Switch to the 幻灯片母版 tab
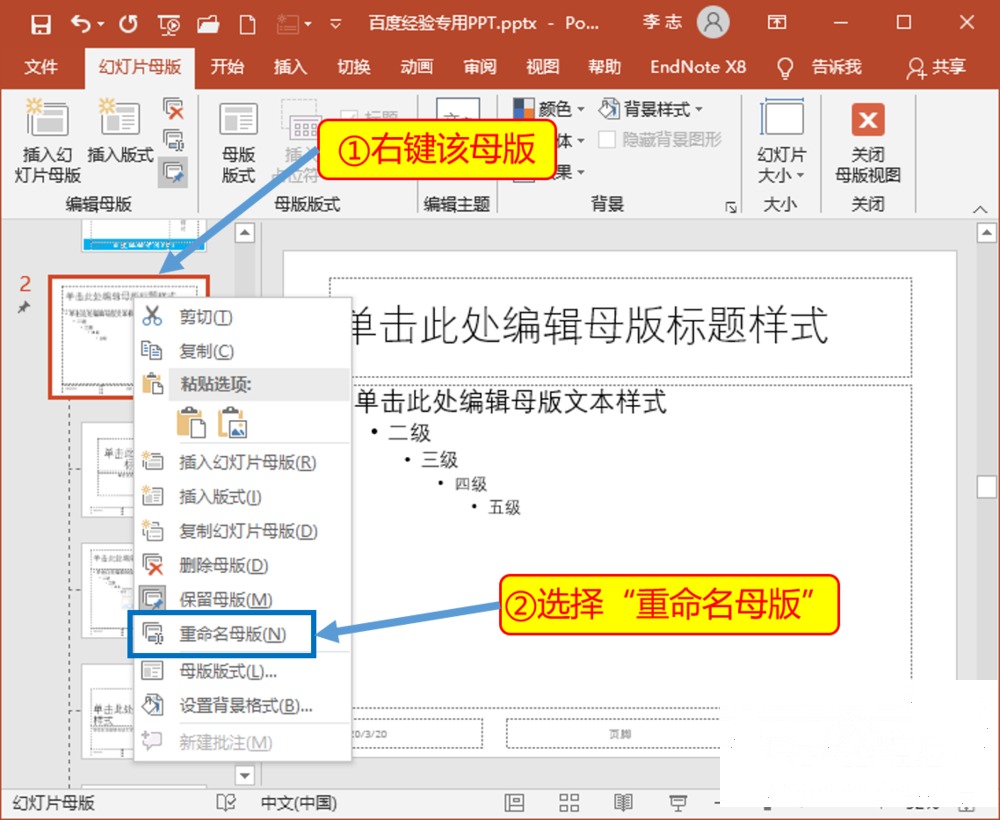 [x=140, y=66]
